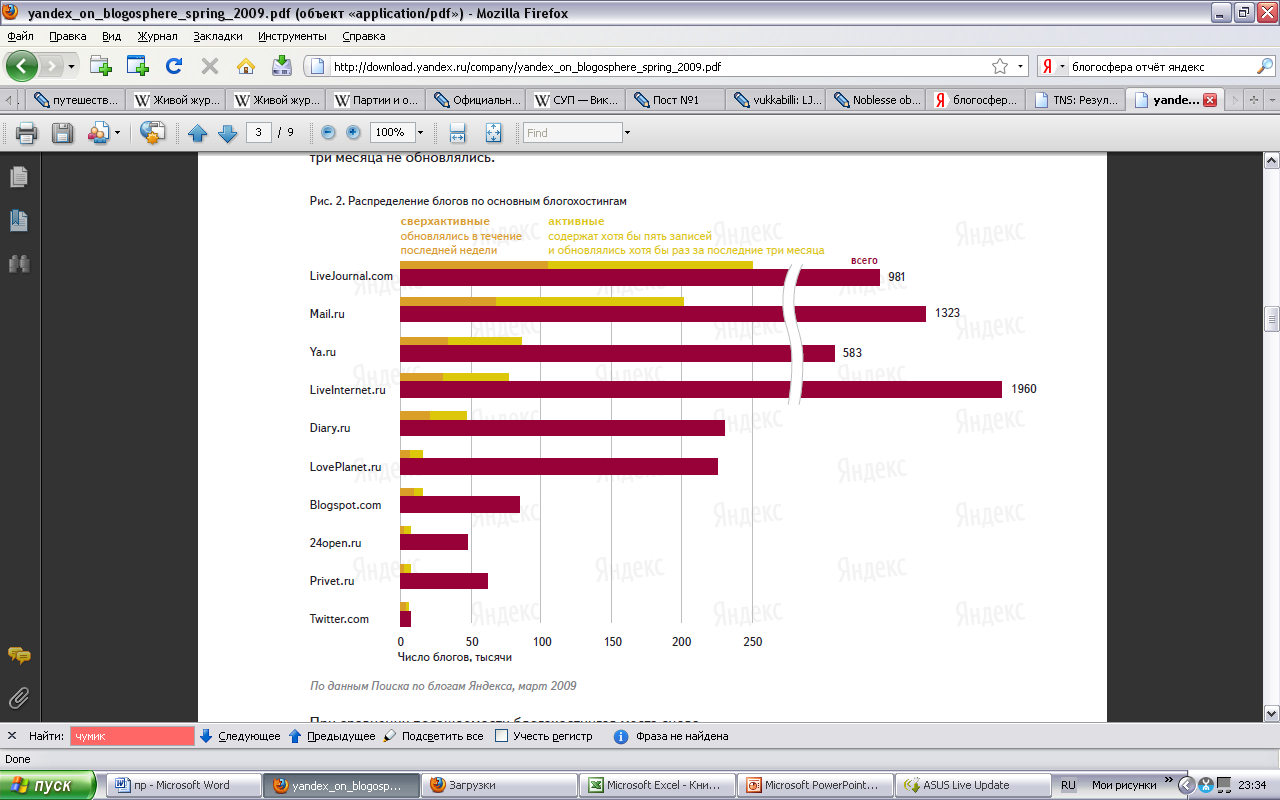The image size is (1280, 800).
Task: Go to the Home page icon
Action: (x=245, y=66)
